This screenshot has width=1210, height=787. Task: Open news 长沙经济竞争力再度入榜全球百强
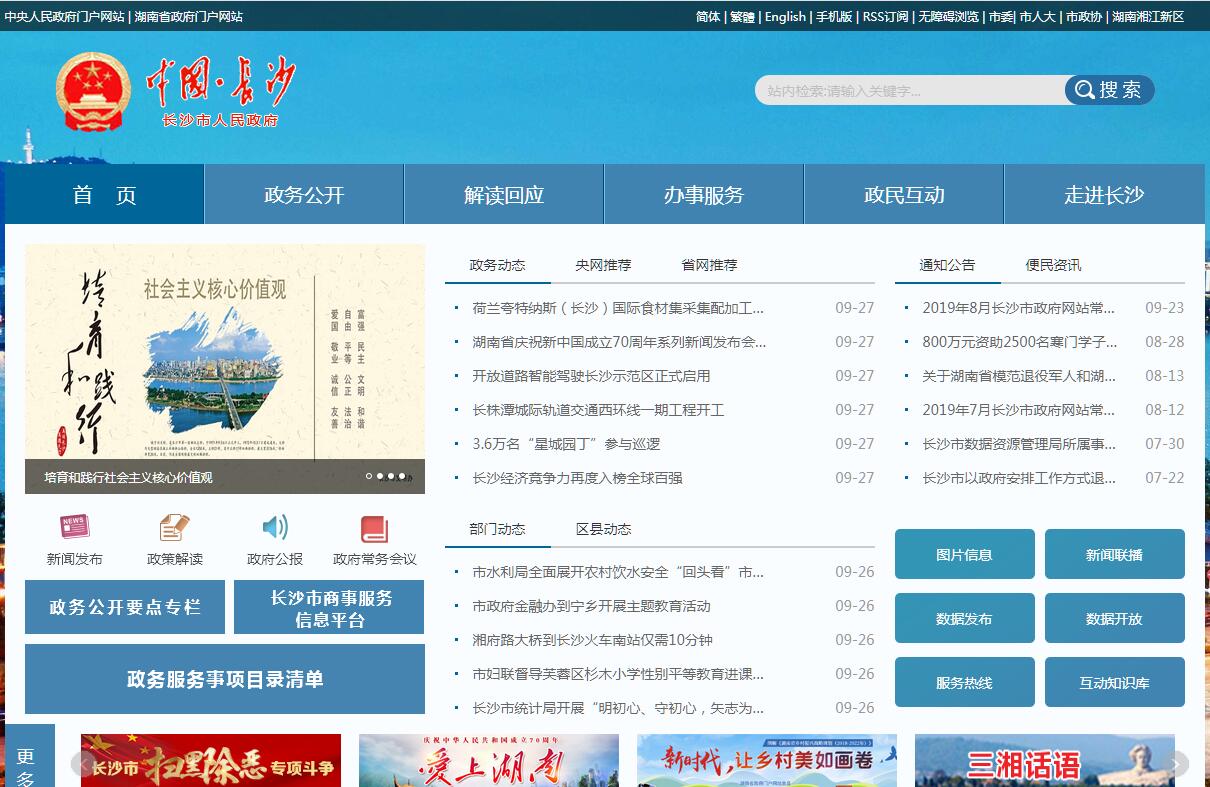[577, 478]
